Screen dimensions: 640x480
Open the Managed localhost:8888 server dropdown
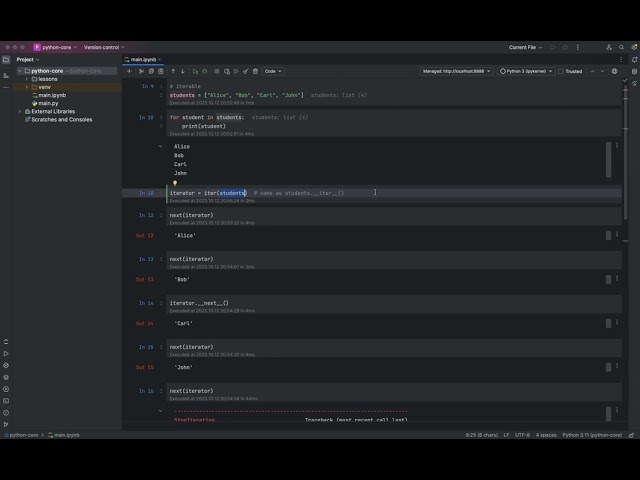456,71
